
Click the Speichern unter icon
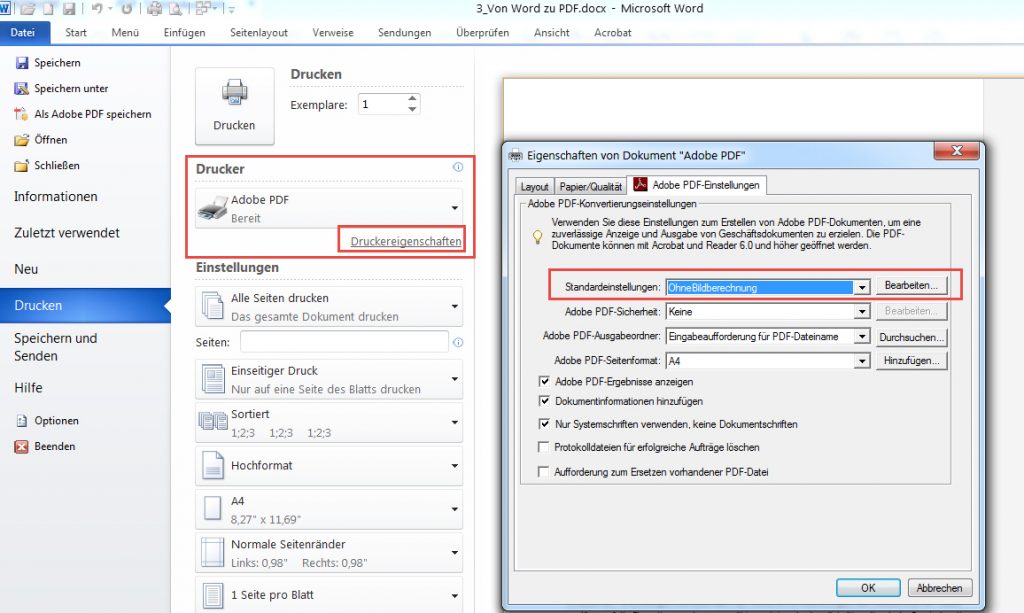click(x=22, y=88)
